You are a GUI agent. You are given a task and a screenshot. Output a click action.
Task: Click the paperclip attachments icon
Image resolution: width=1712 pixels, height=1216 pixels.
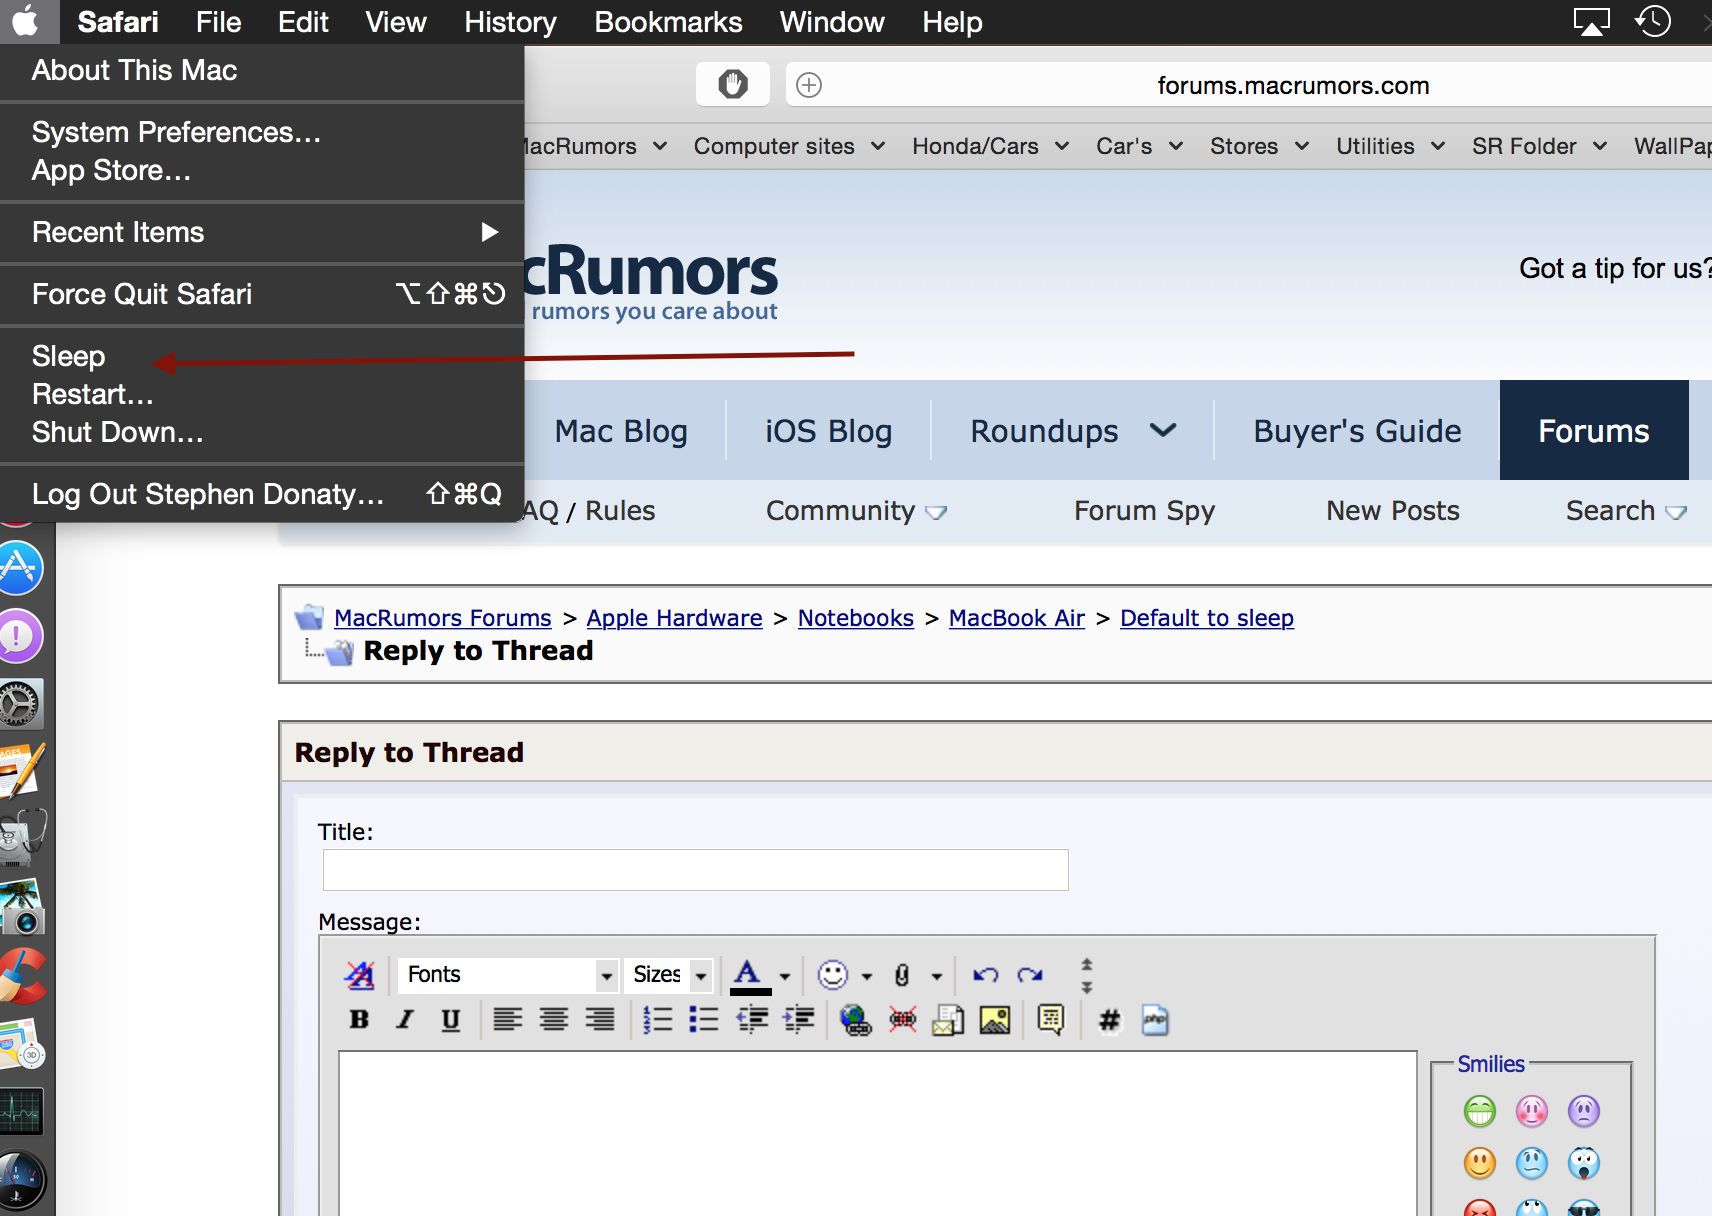902,974
